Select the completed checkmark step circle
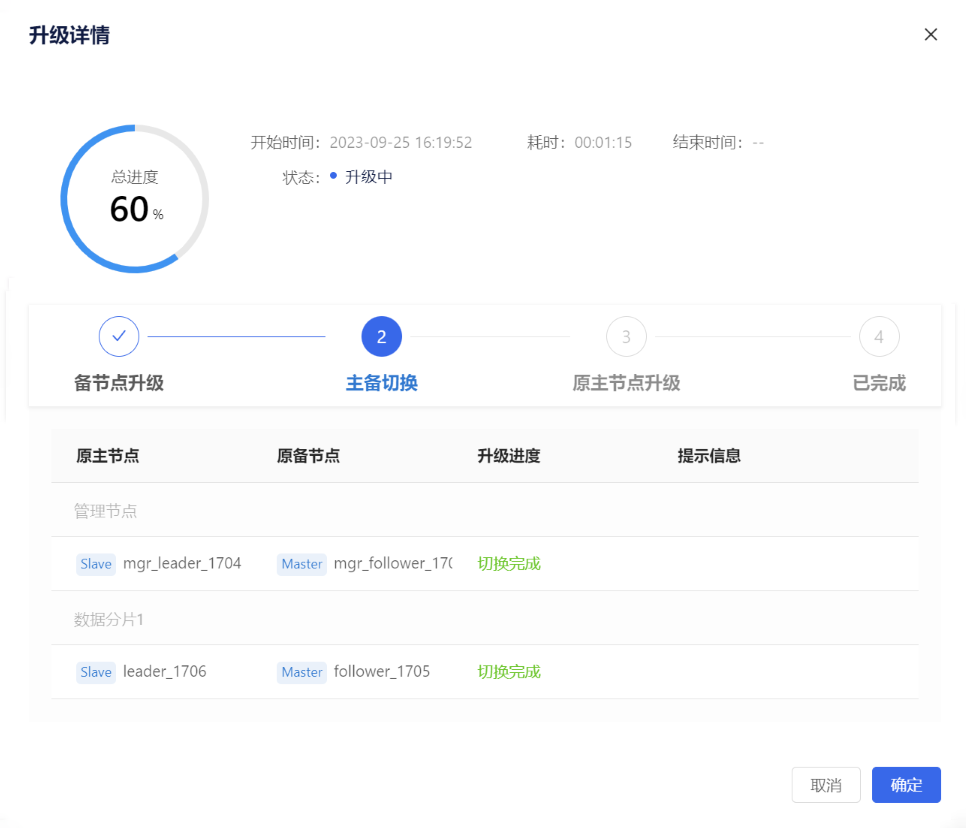 [119, 336]
